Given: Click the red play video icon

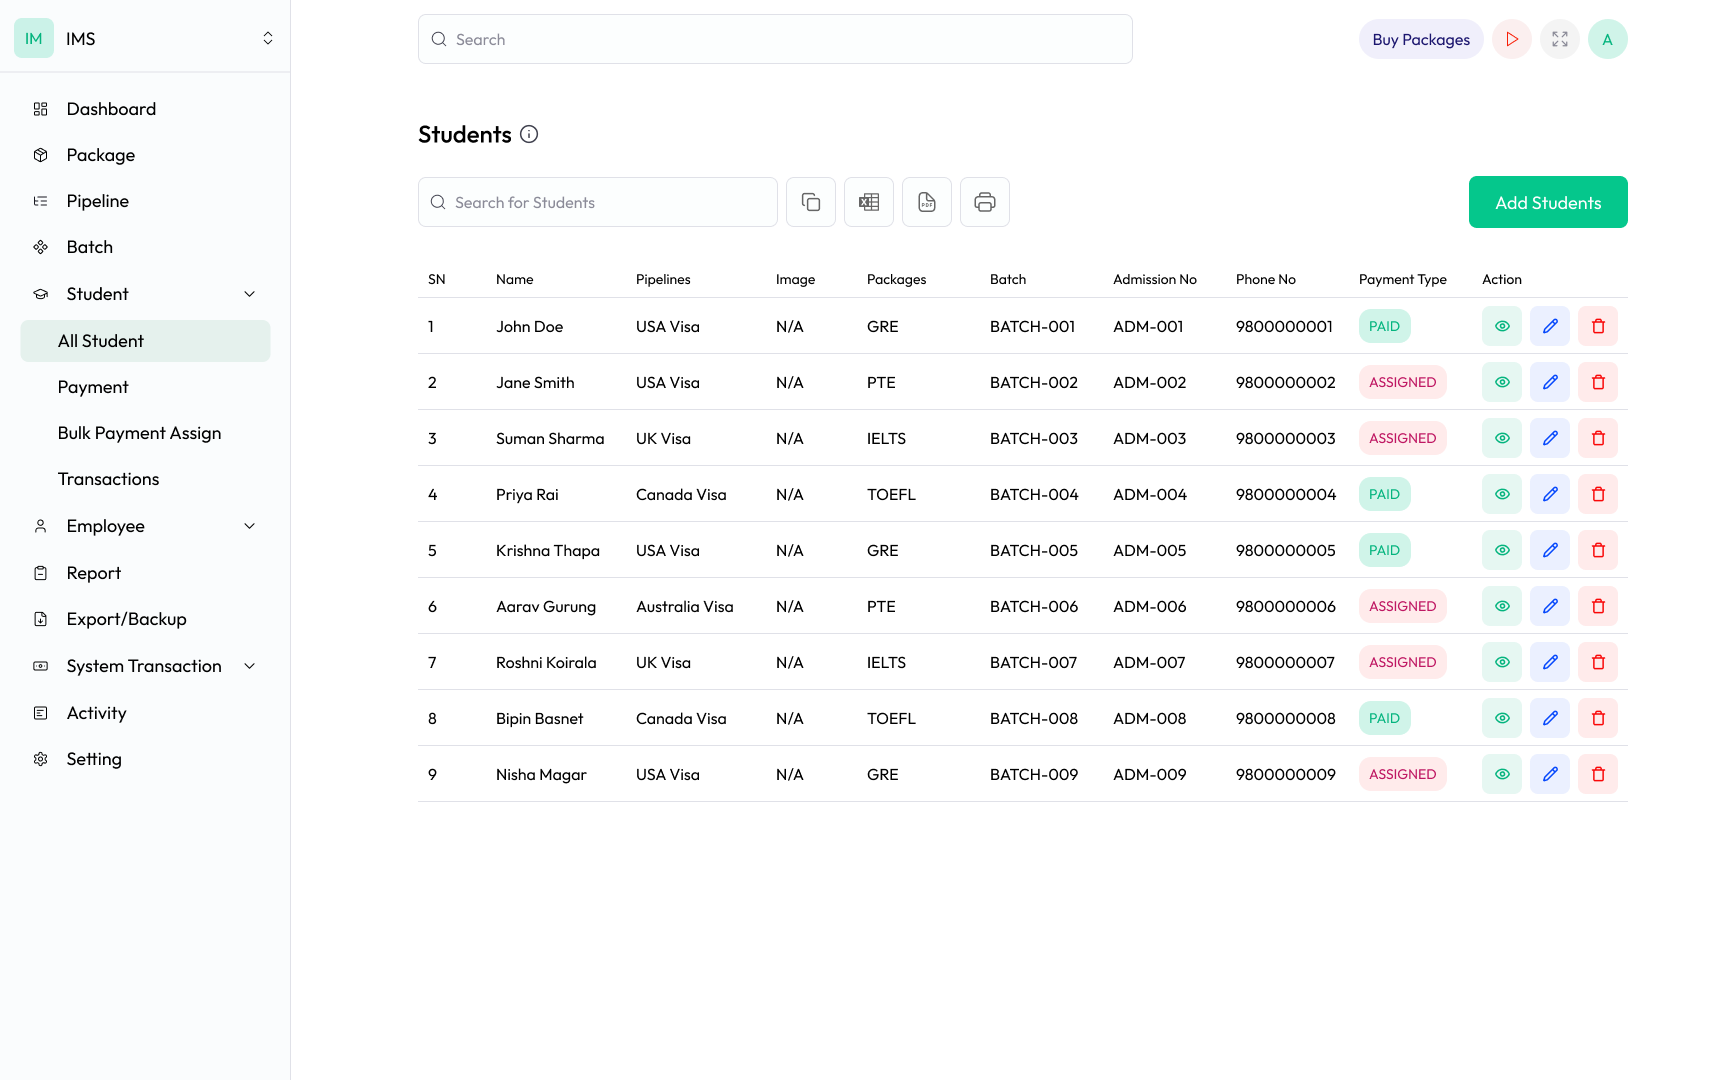Looking at the screenshot, I should coord(1512,39).
